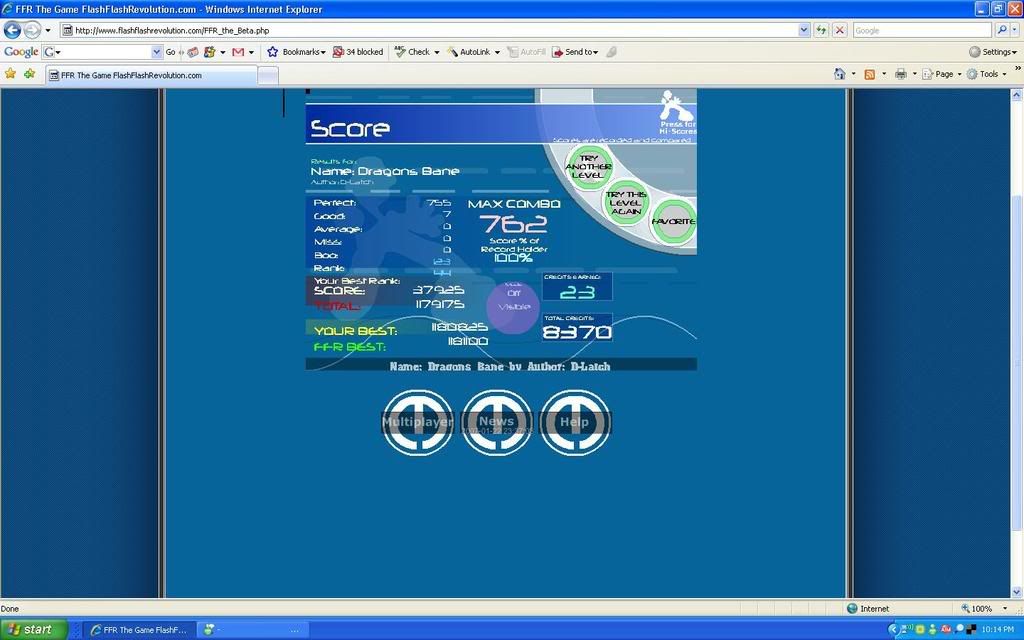Open the Page menu
The image size is (1024, 640).
coord(942,74)
